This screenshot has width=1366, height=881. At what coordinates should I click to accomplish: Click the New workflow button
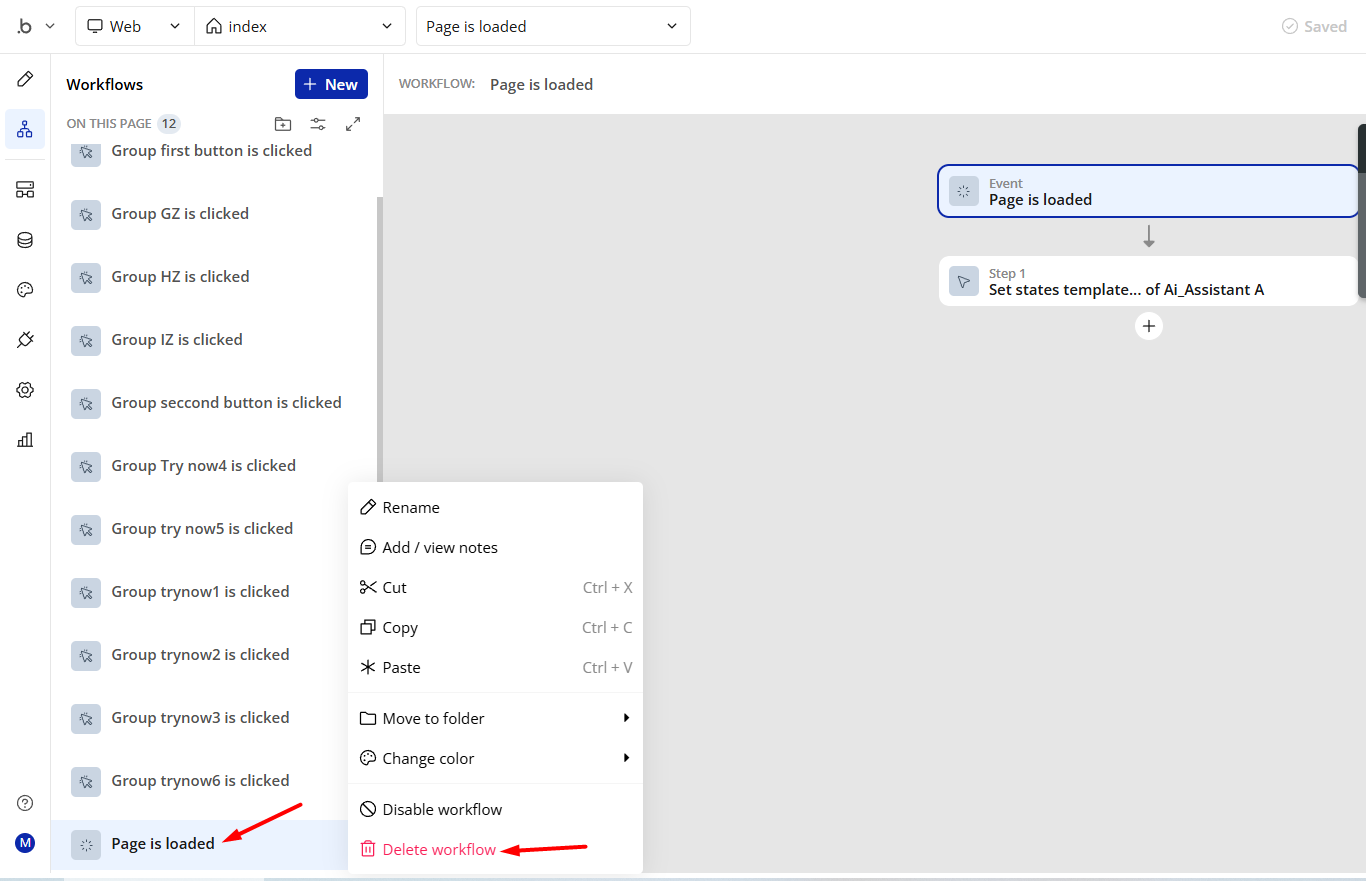pos(331,84)
